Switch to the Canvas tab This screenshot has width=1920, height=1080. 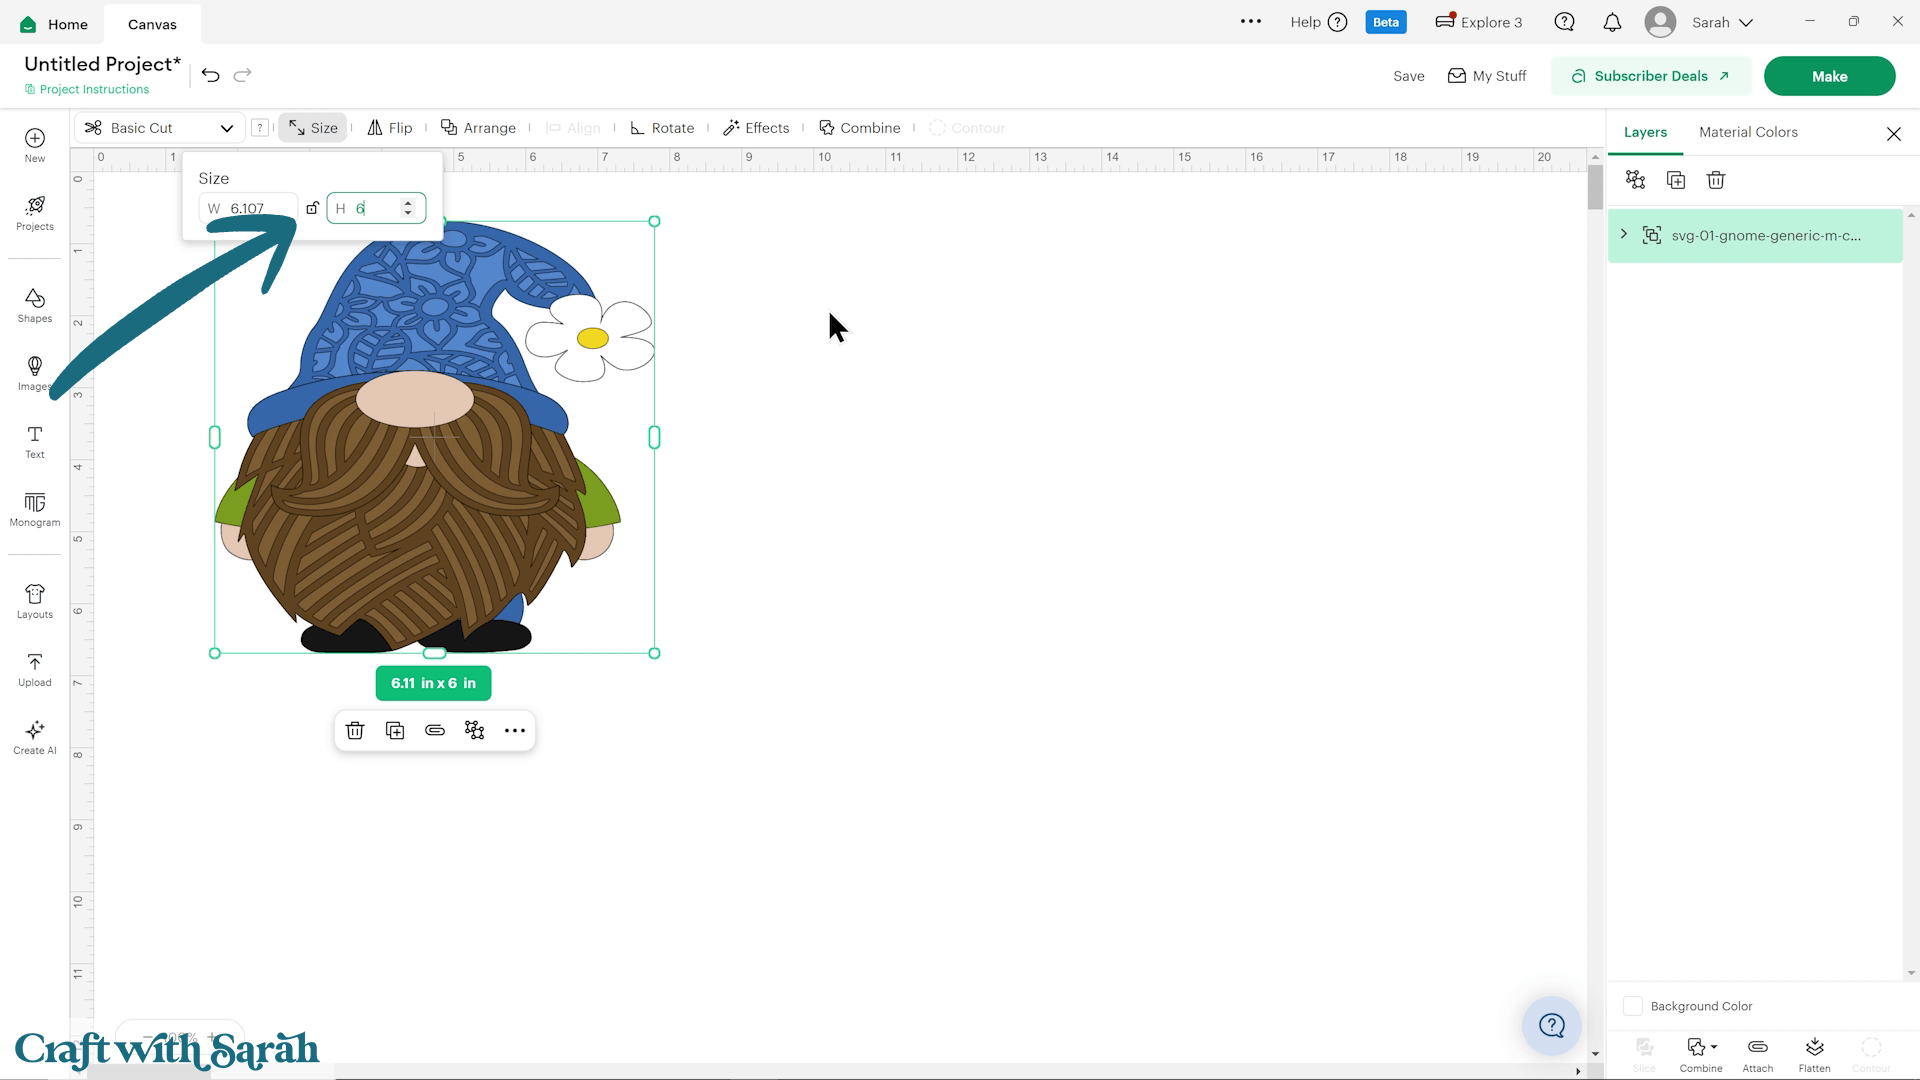coord(152,24)
